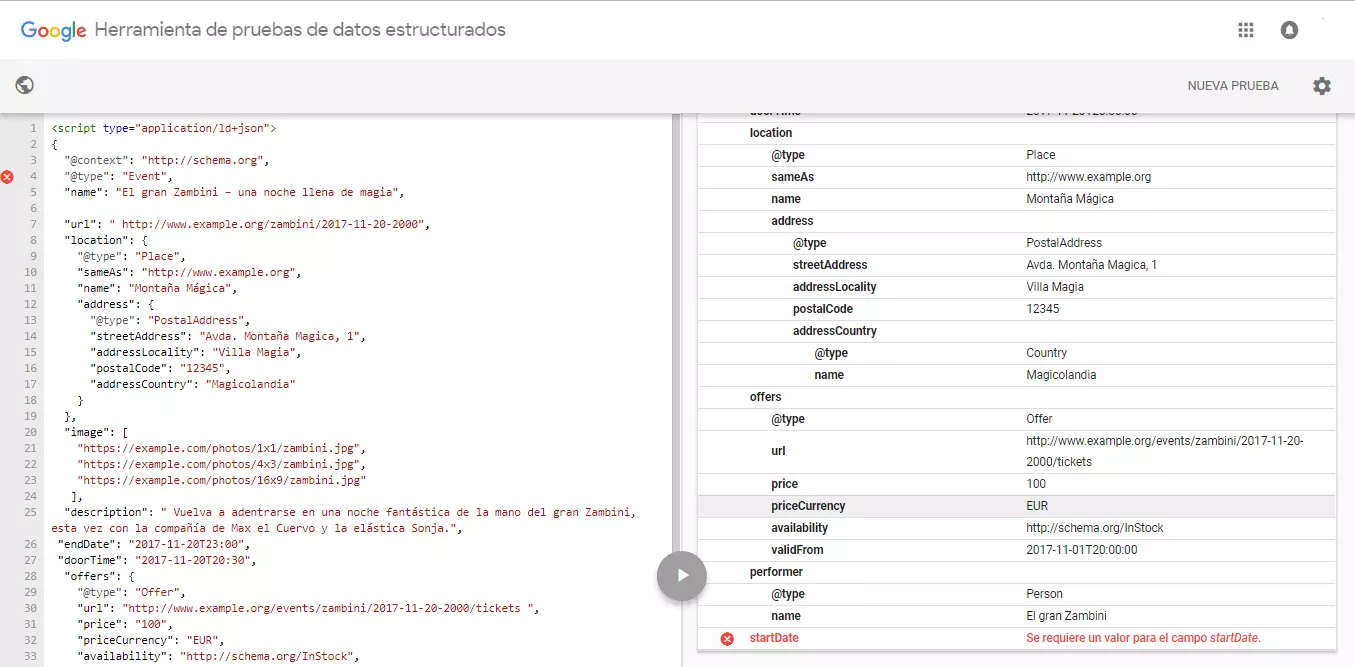Click the priceCurrency row
This screenshot has height=667, width=1355.
1016,506
